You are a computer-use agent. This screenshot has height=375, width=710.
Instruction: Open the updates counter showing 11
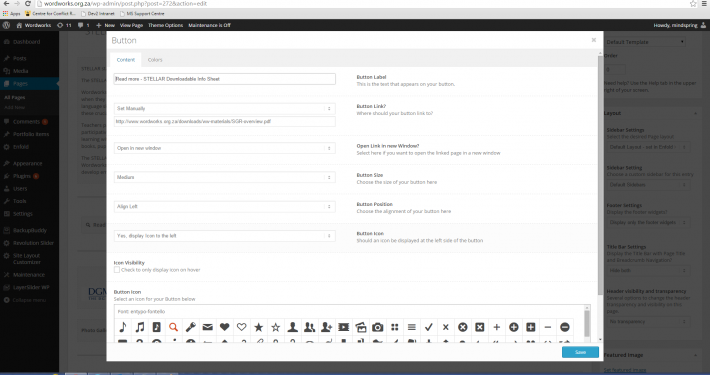pyautogui.click(x=64, y=25)
